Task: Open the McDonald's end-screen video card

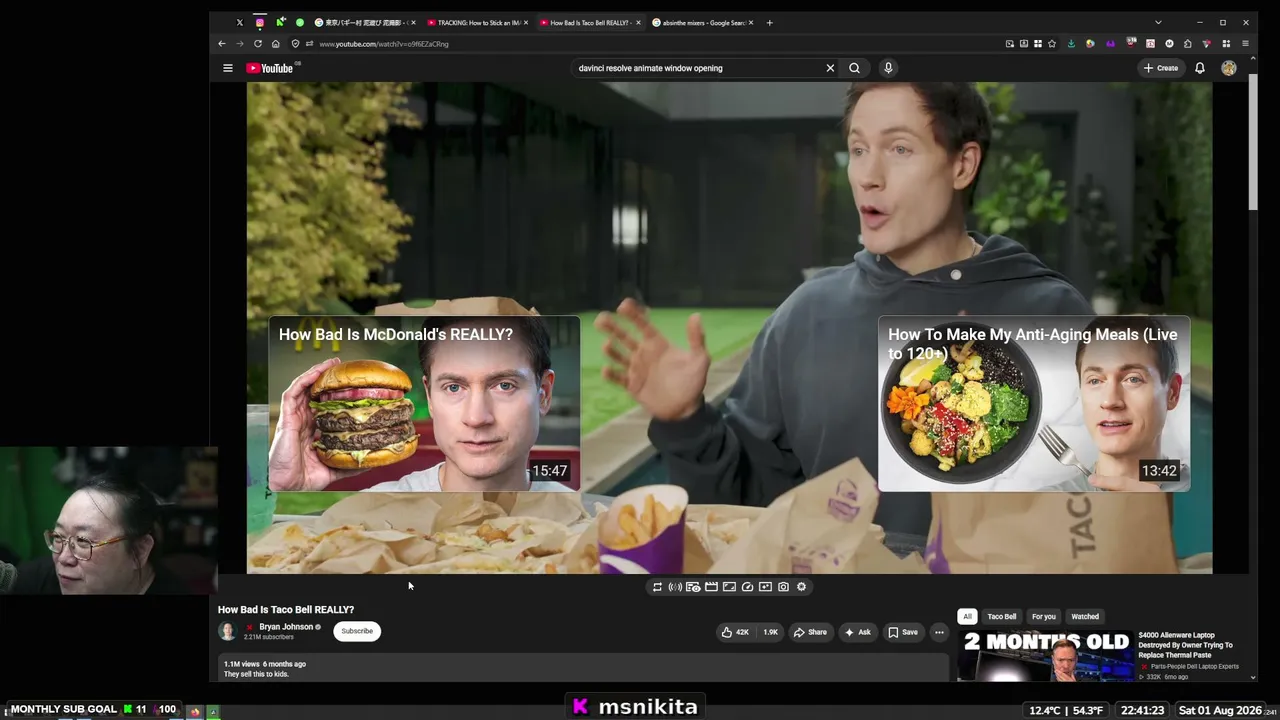Action: point(424,404)
